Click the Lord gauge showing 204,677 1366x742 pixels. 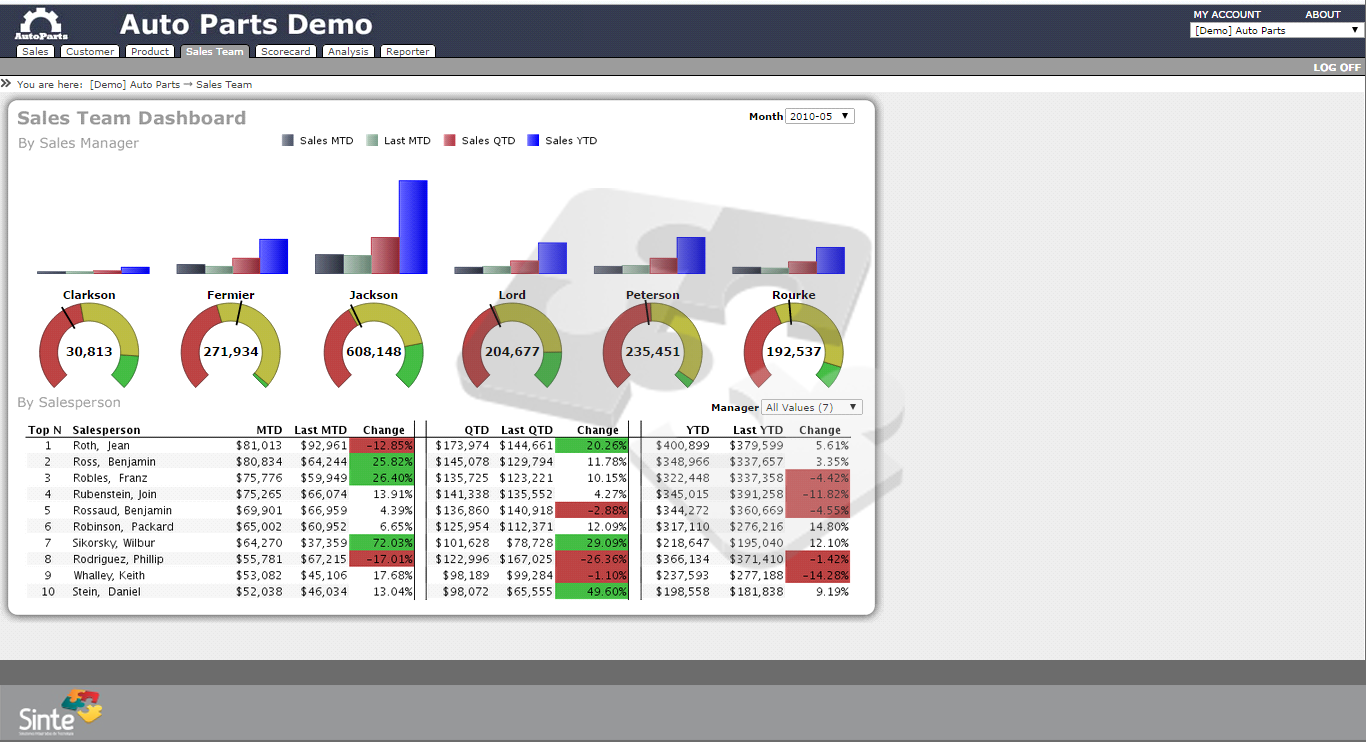512,347
